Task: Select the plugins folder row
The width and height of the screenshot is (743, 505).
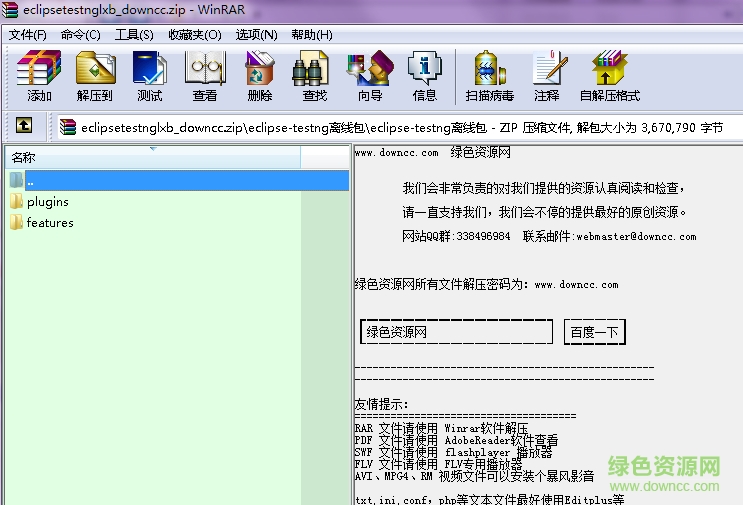Action: click(x=179, y=202)
